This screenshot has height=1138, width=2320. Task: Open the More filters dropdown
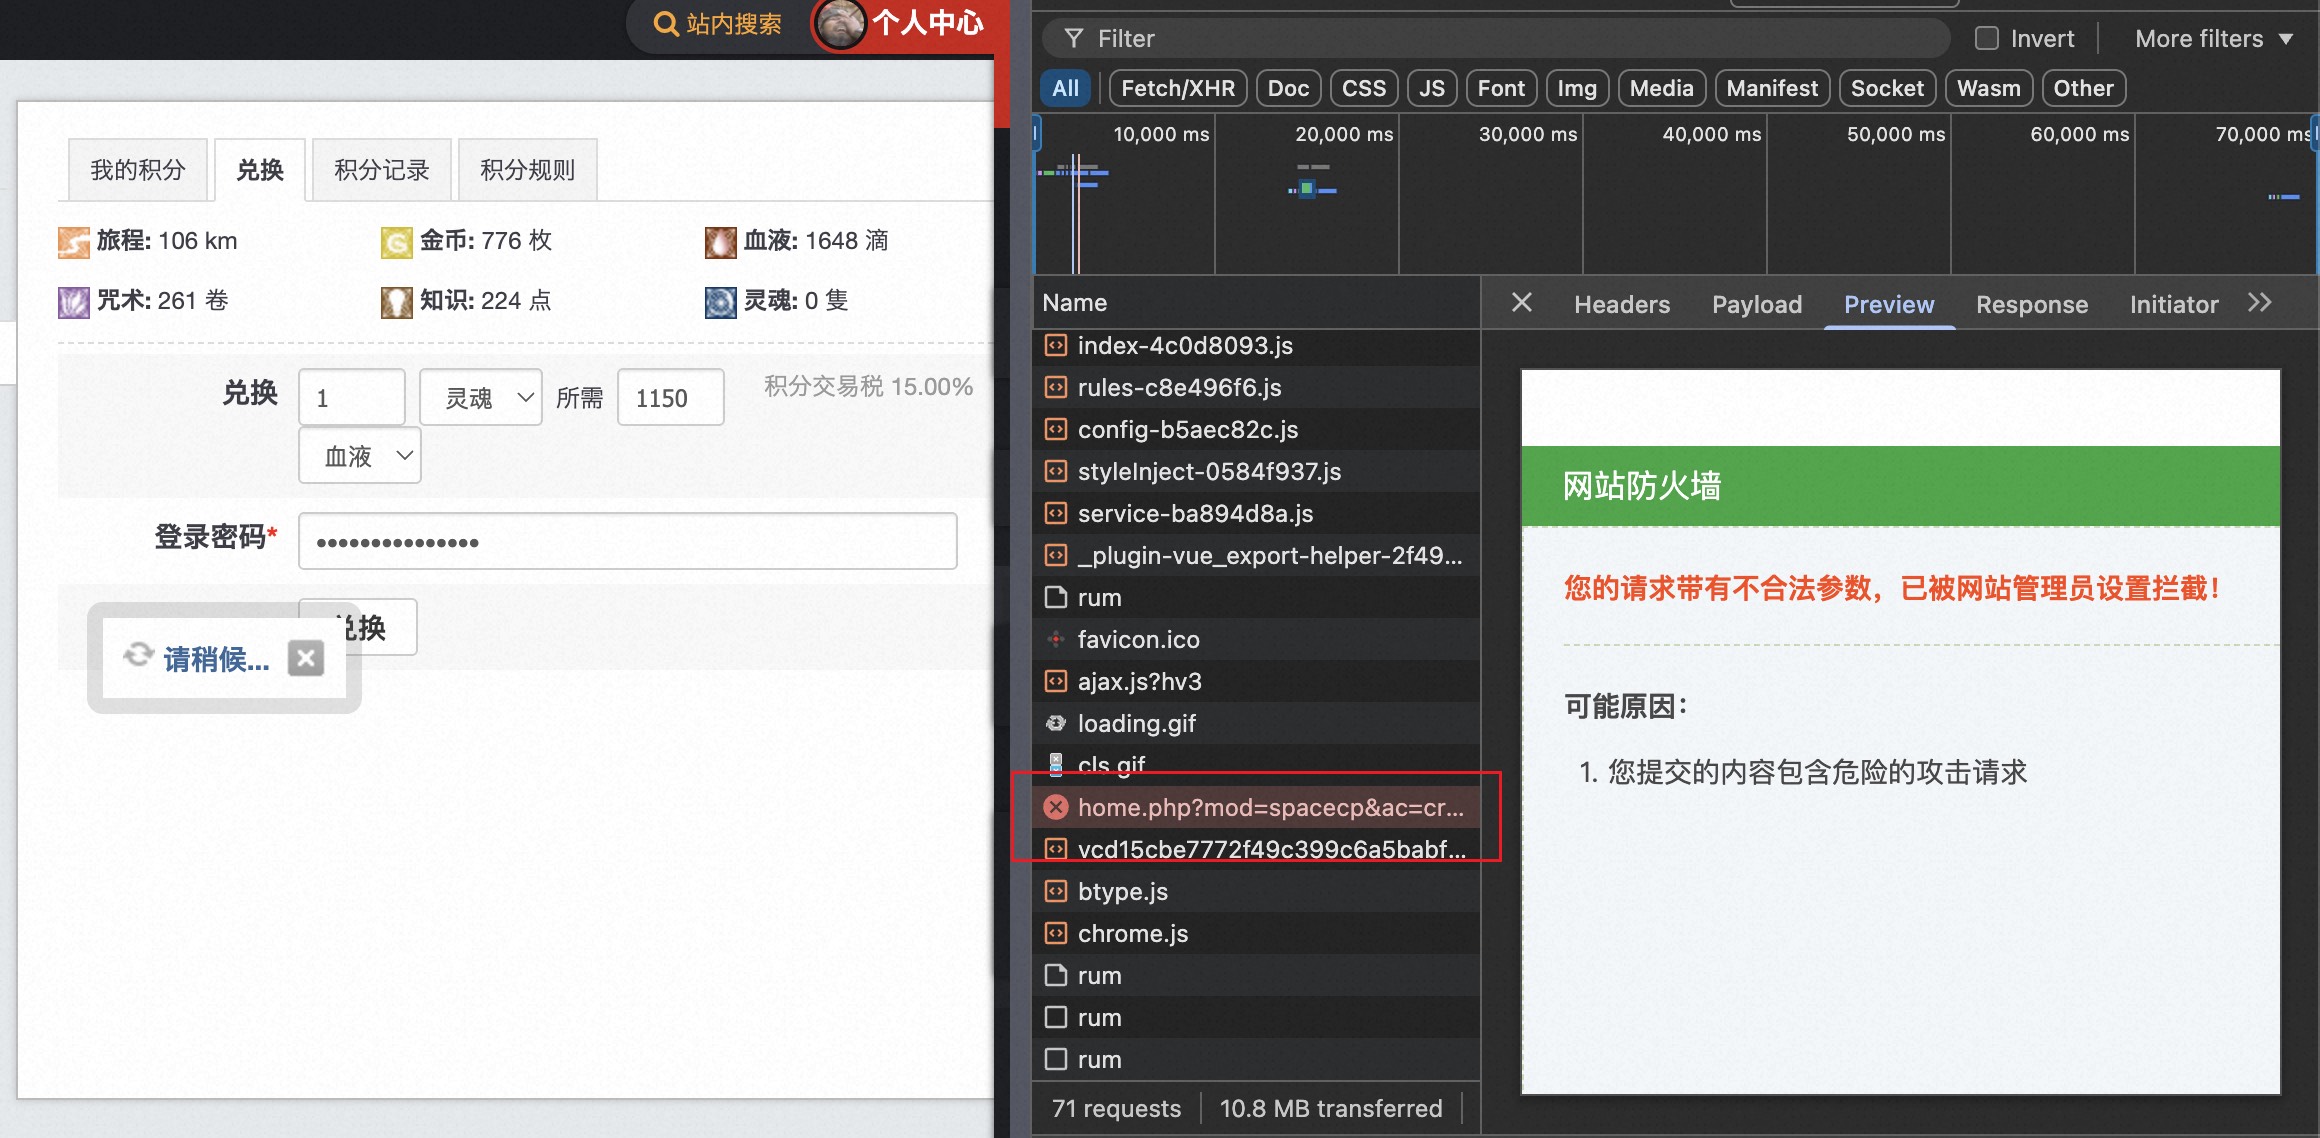click(2213, 38)
